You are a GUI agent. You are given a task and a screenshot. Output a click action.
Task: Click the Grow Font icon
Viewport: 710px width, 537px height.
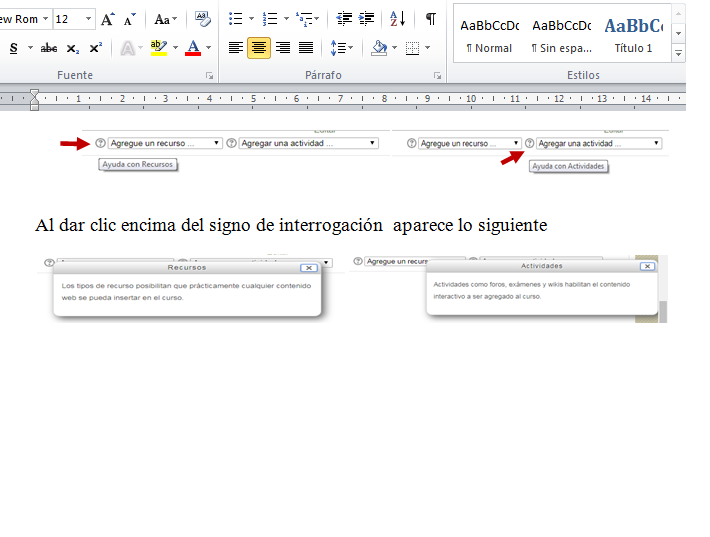click(107, 19)
